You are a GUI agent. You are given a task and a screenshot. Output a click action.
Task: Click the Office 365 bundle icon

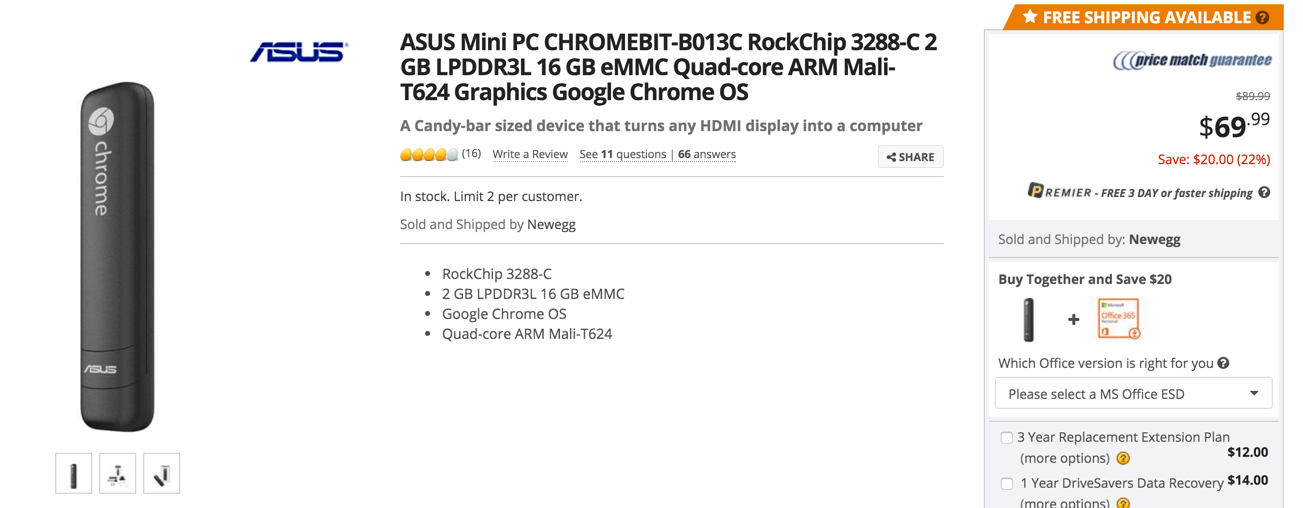pyautogui.click(x=1118, y=319)
